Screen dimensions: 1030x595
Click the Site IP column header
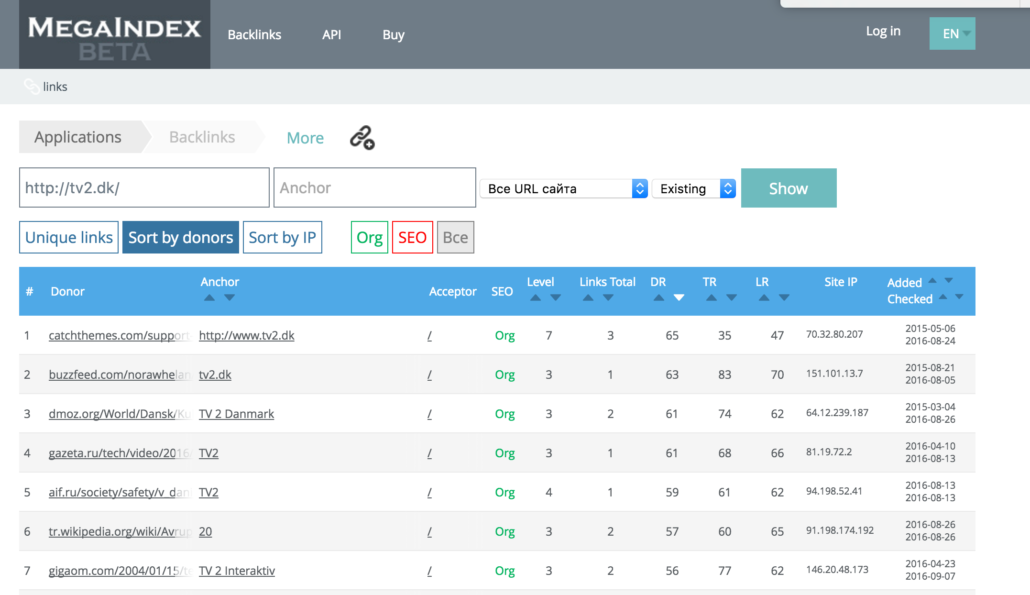pos(841,282)
